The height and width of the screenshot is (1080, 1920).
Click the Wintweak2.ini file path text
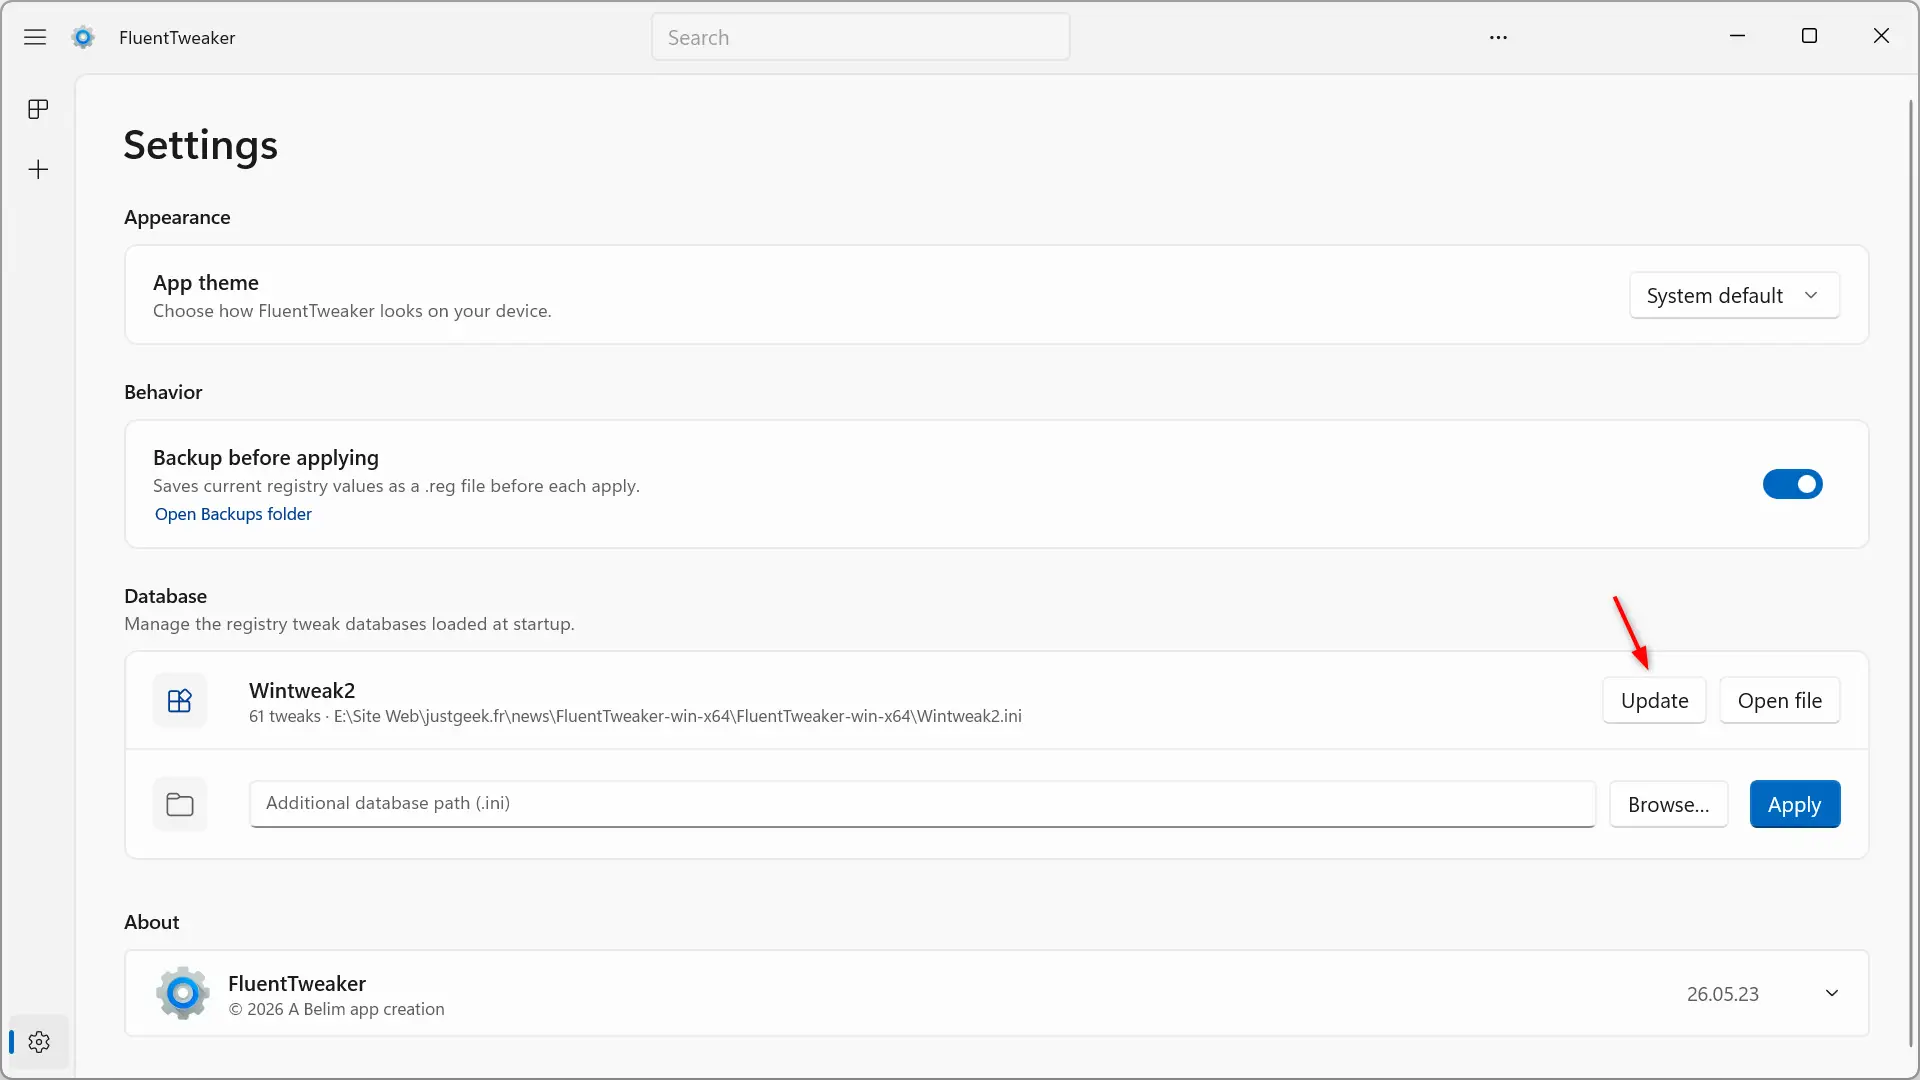(x=678, y=716)
